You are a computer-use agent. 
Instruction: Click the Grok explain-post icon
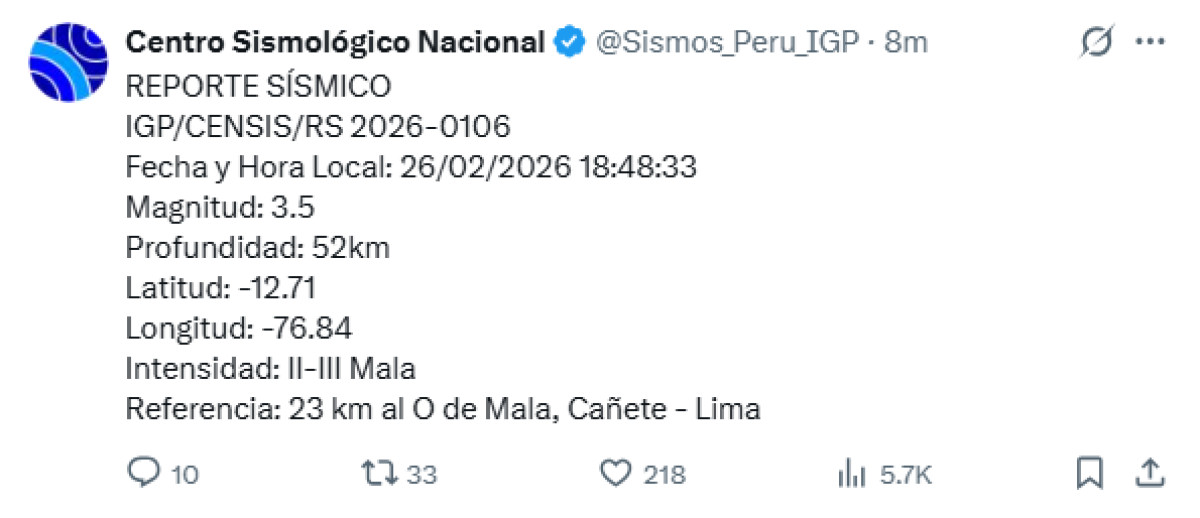[x=1098, y=42]
